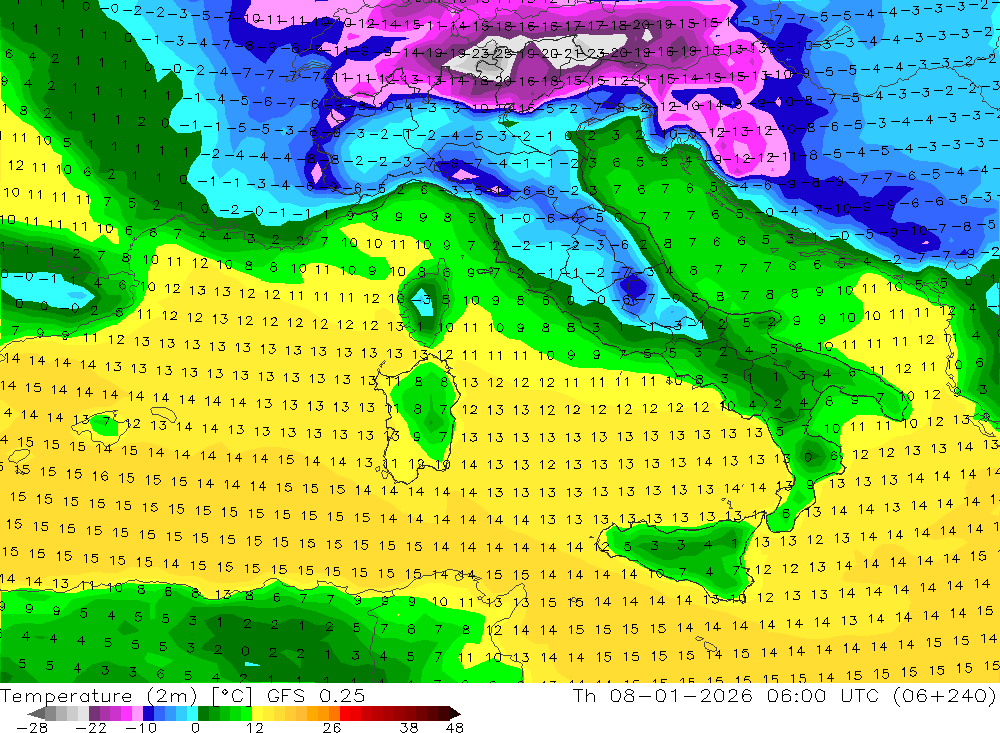The image size is (1000, 733).
Task: Click the '(06+240)' forecast offset text
Action: 944,695
